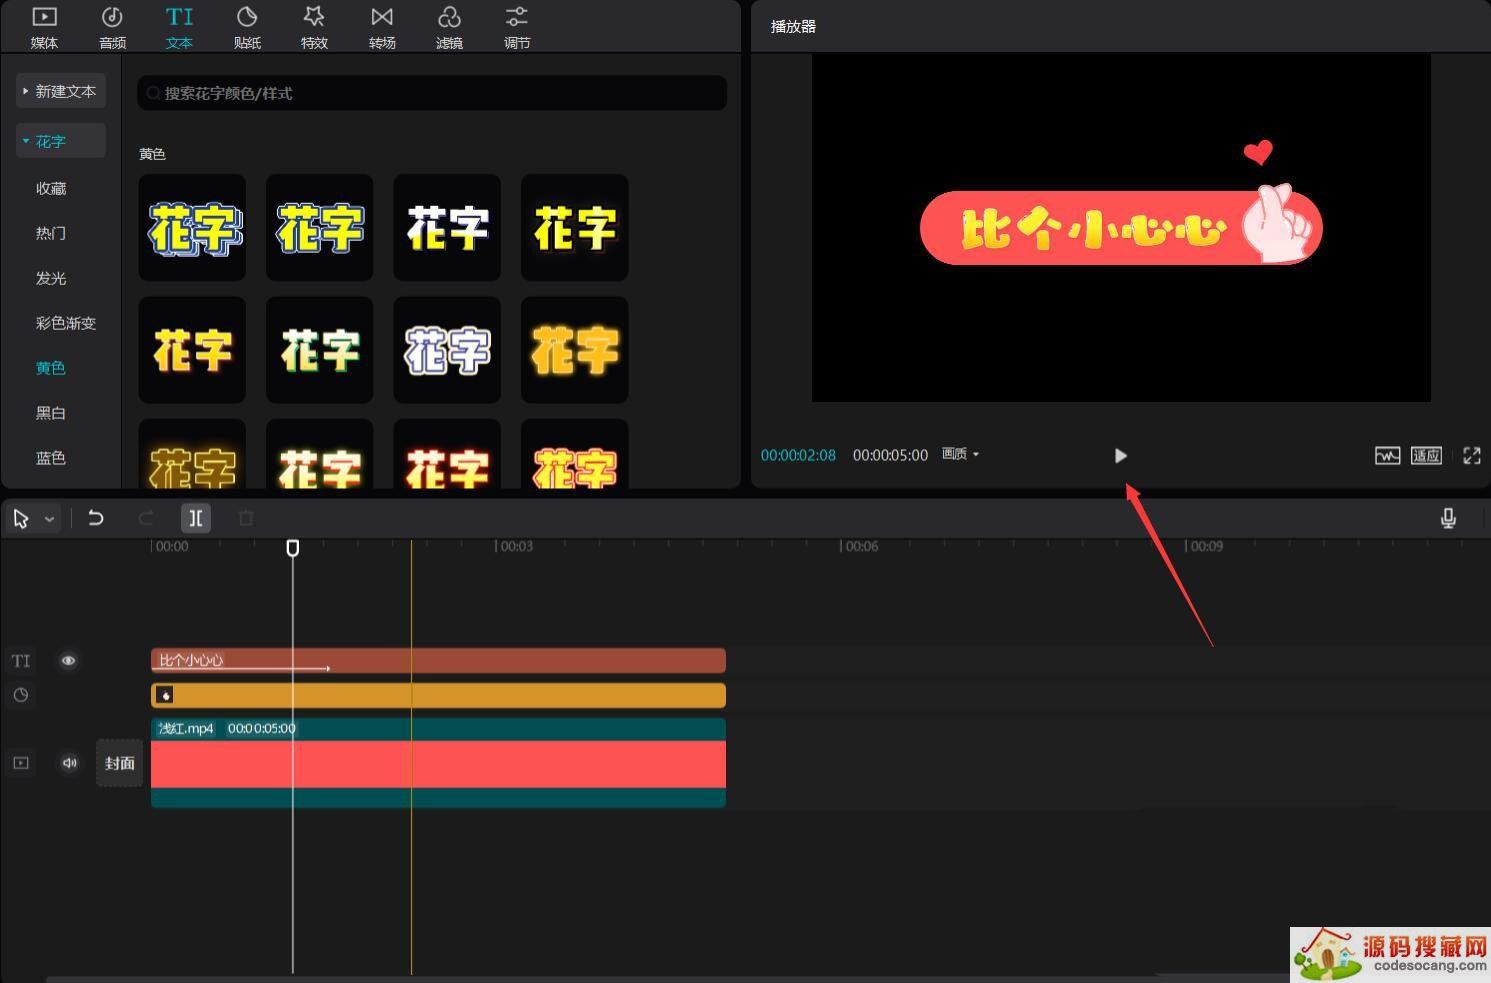Toggle text track visibility eye icon

(x=68, y=661)
